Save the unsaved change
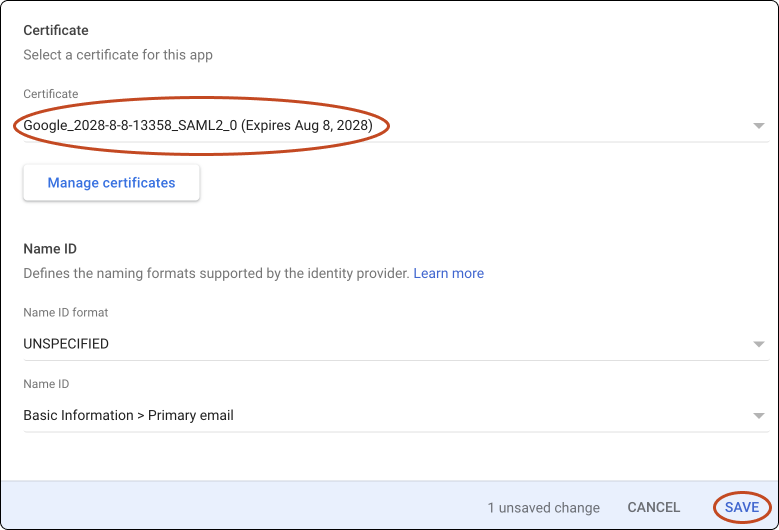 (742, 507)
